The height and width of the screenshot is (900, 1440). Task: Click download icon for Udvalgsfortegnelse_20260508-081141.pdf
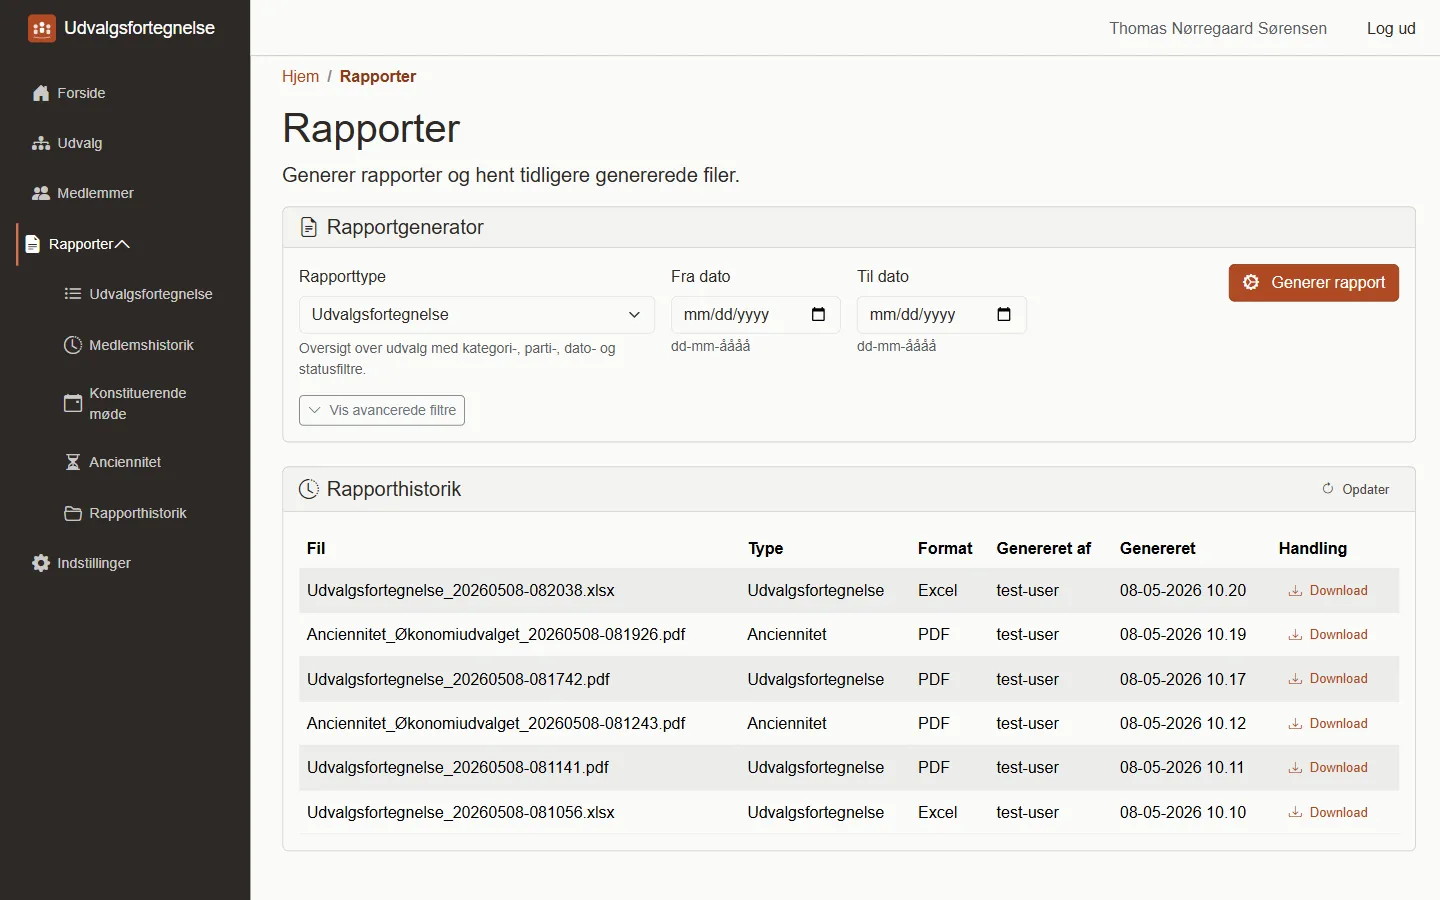click(1295, 768)
